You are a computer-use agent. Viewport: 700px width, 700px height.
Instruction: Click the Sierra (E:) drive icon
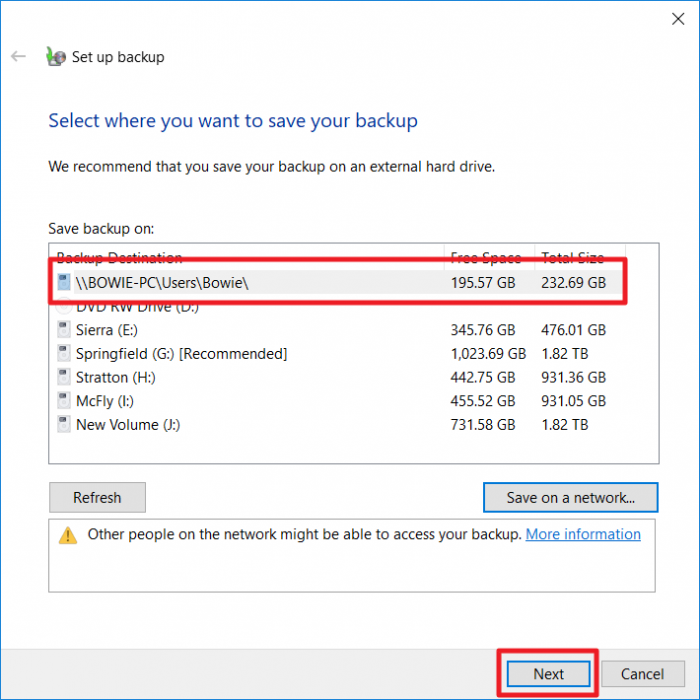click(x=65, y=329)
